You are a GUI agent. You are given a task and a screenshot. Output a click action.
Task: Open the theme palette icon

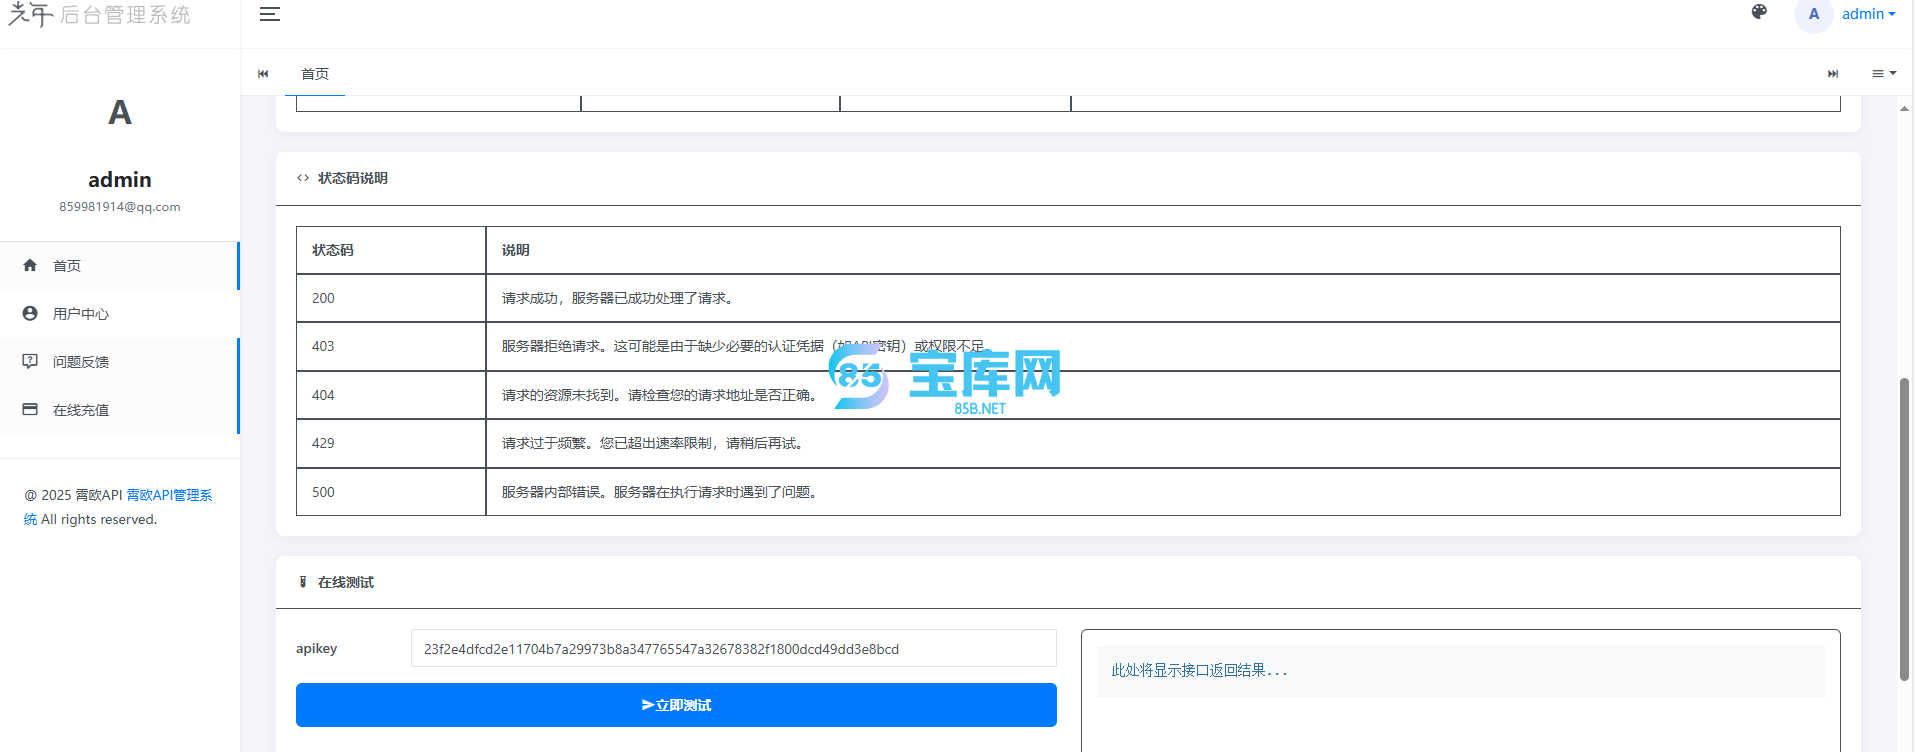click(x=1759, y=12)
